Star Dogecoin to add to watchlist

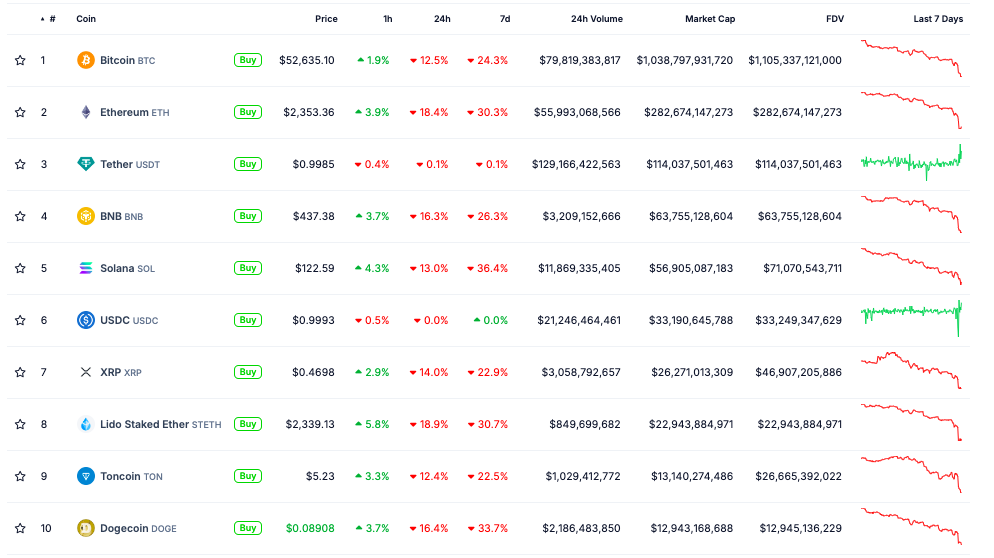click(20, 528)
